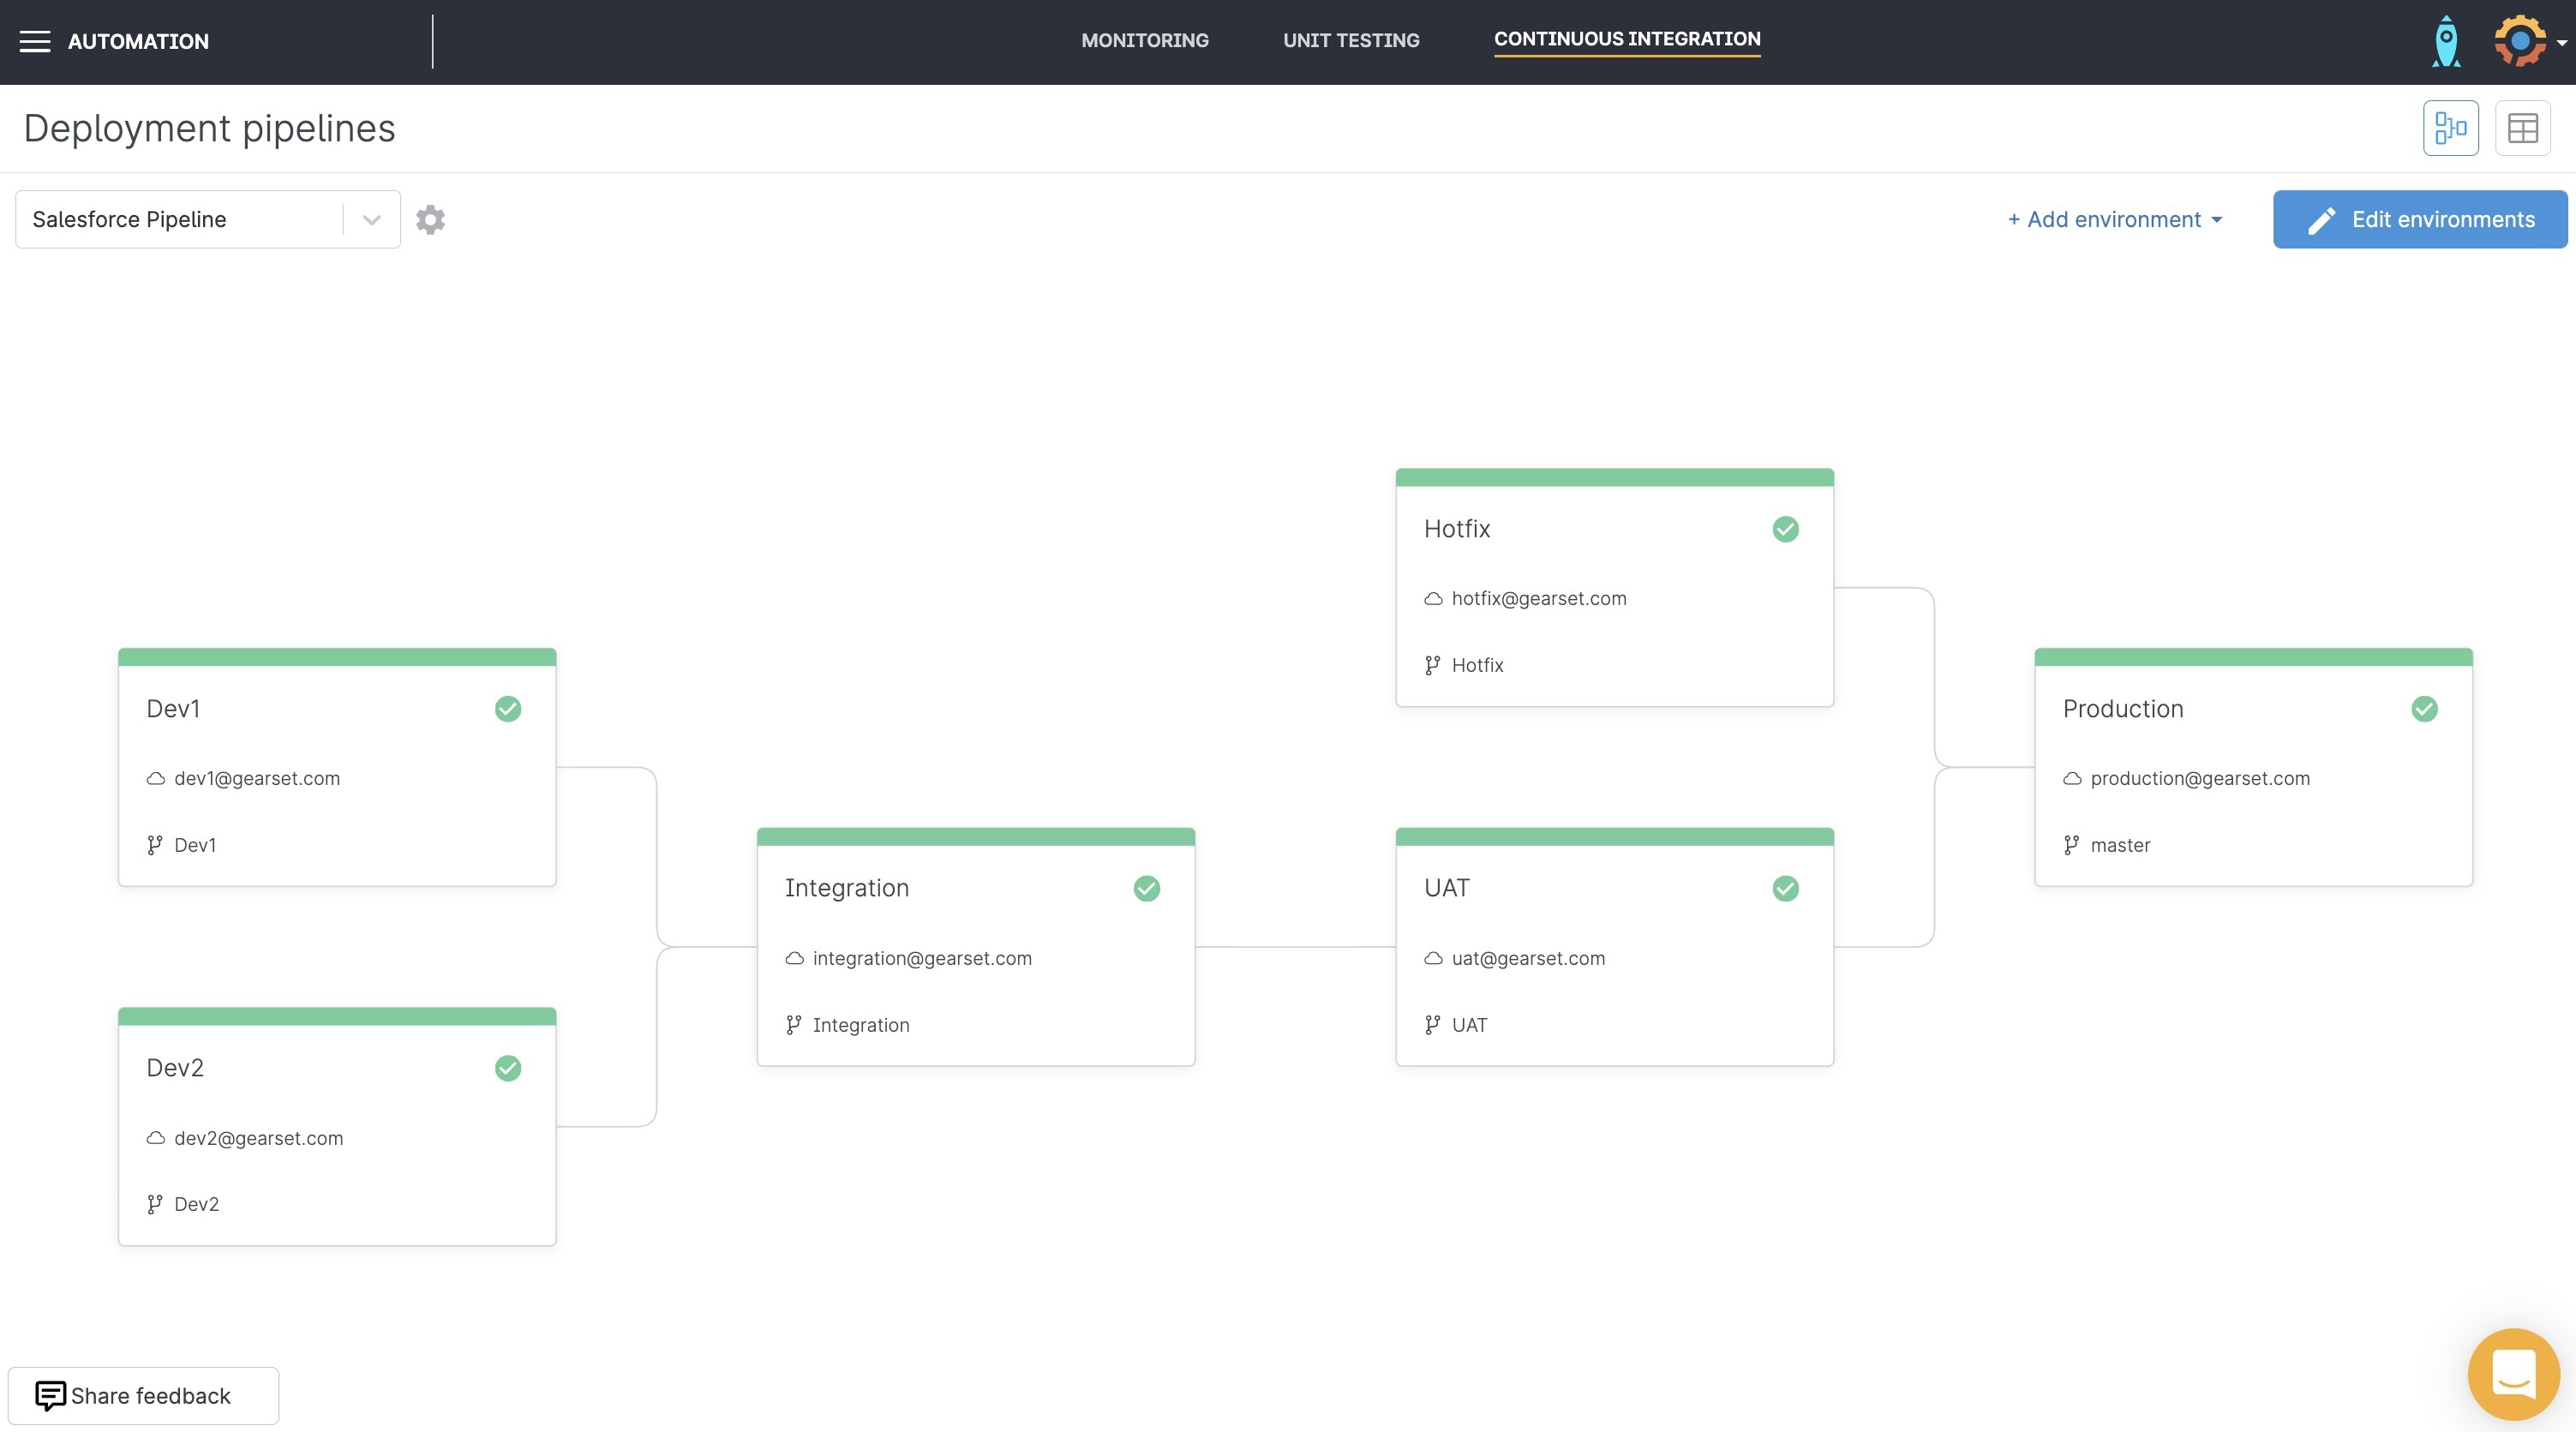Switch to pipeline diagram view
The width and height of the screenshot is (2576, 1432).
tap(2450, 128)
